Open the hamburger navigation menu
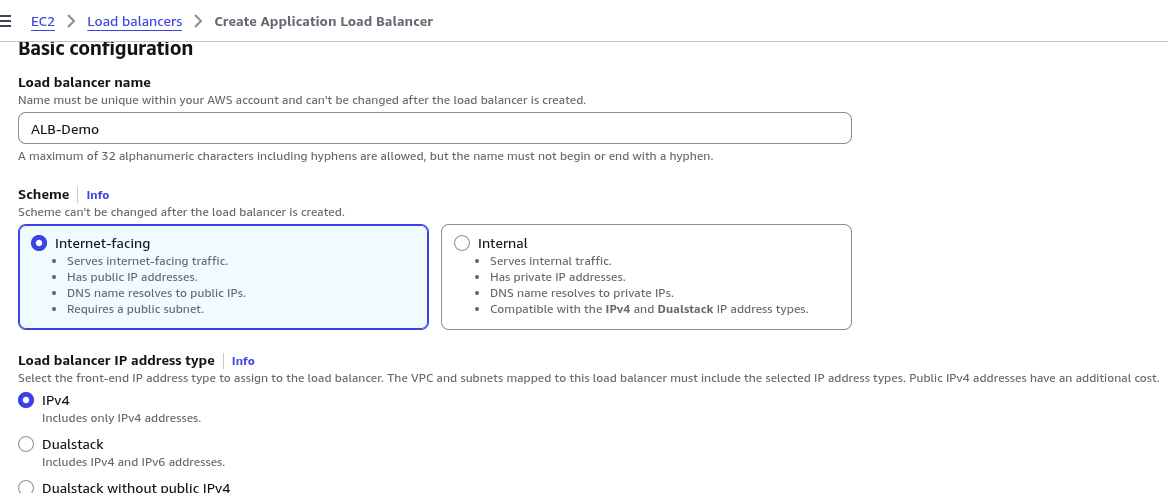The image size is (1168, 493). tap(4, 21)
